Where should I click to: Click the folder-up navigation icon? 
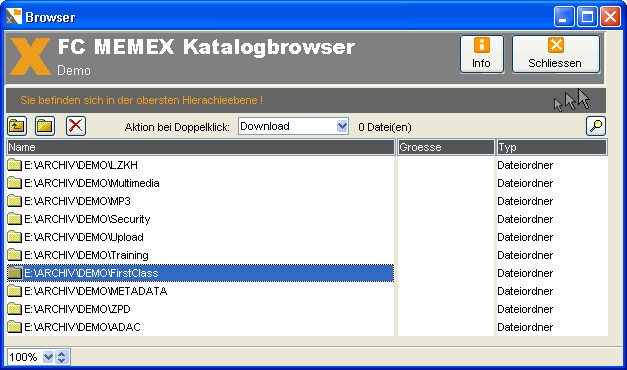point(17,126)
